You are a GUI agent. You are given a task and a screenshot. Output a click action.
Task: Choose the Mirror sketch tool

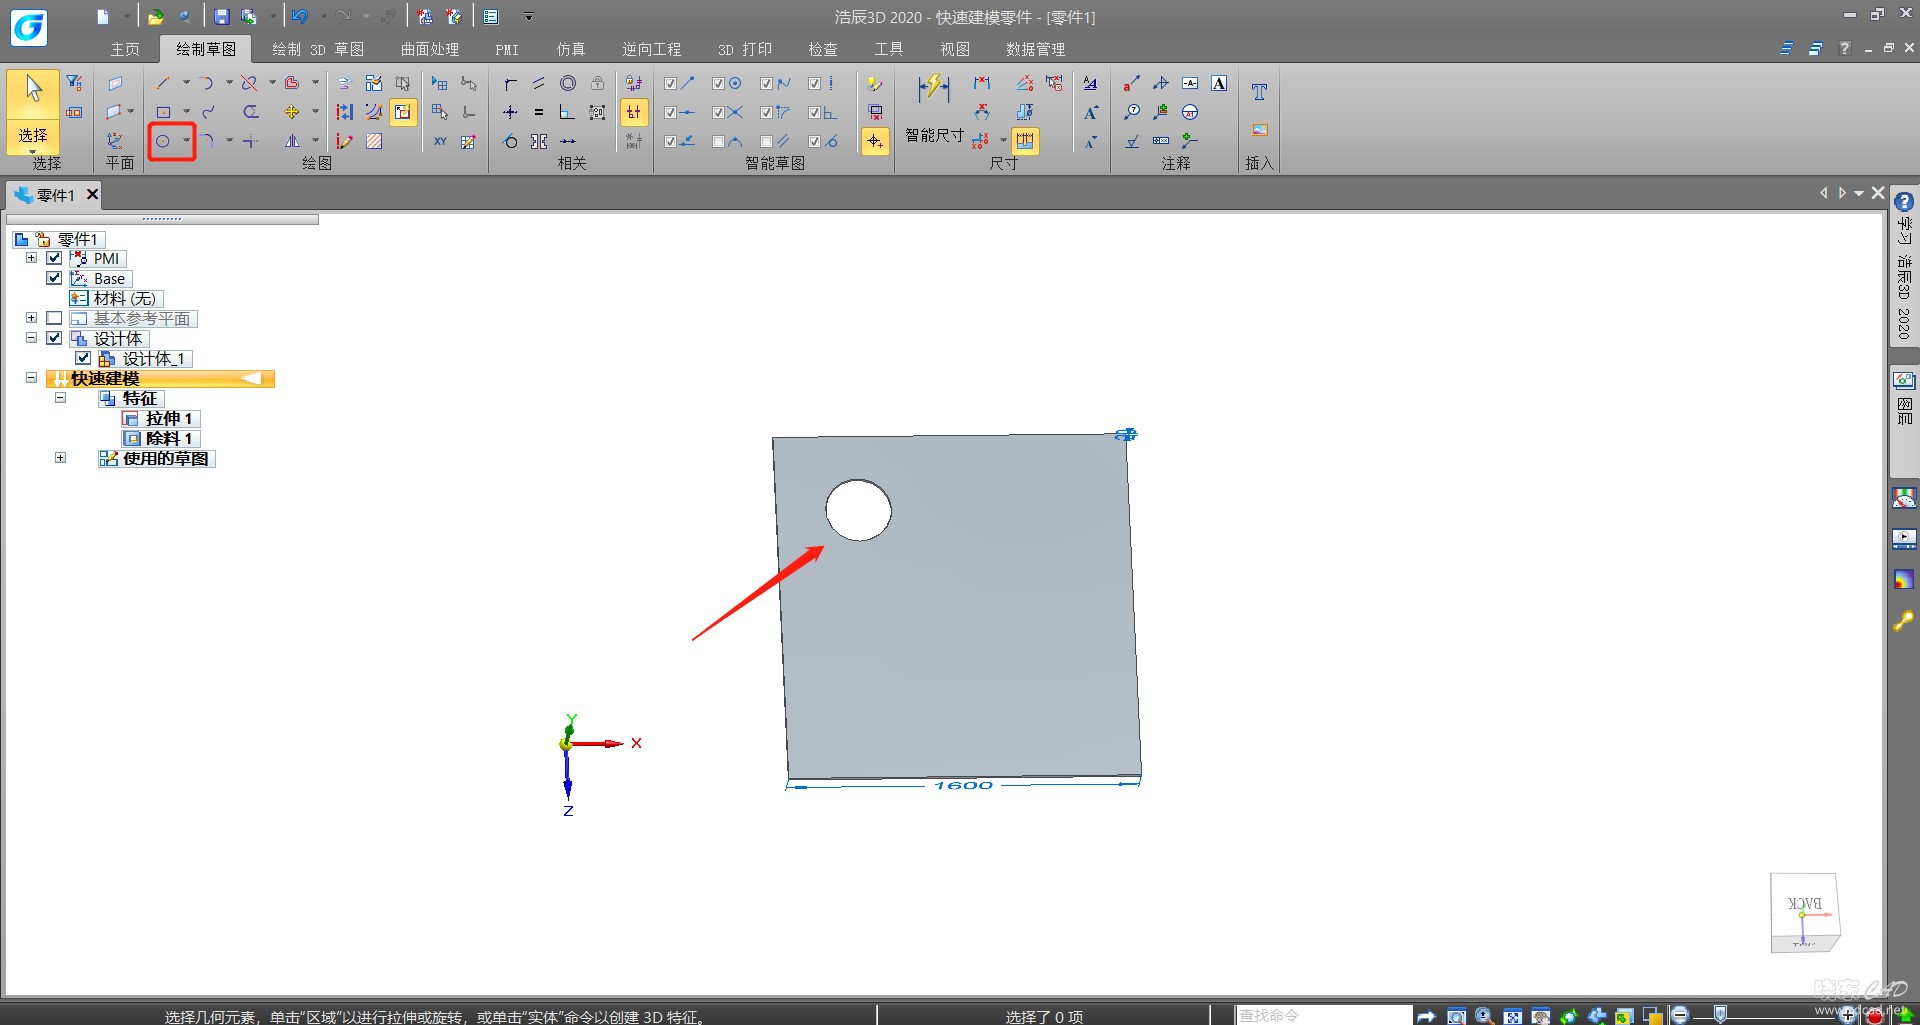point(292,141)
